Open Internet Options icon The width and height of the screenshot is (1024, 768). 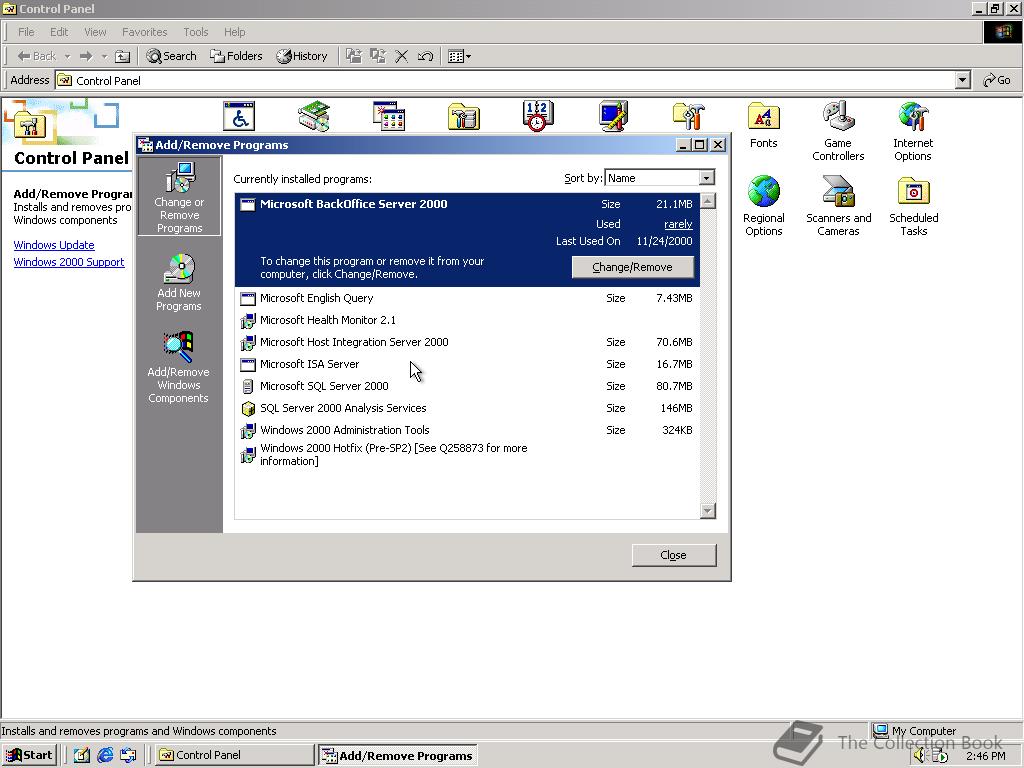pos(913,131)
